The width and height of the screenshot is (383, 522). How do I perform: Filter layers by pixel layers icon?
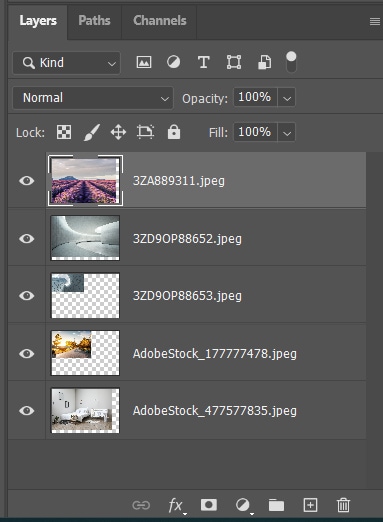click(144, 62)
